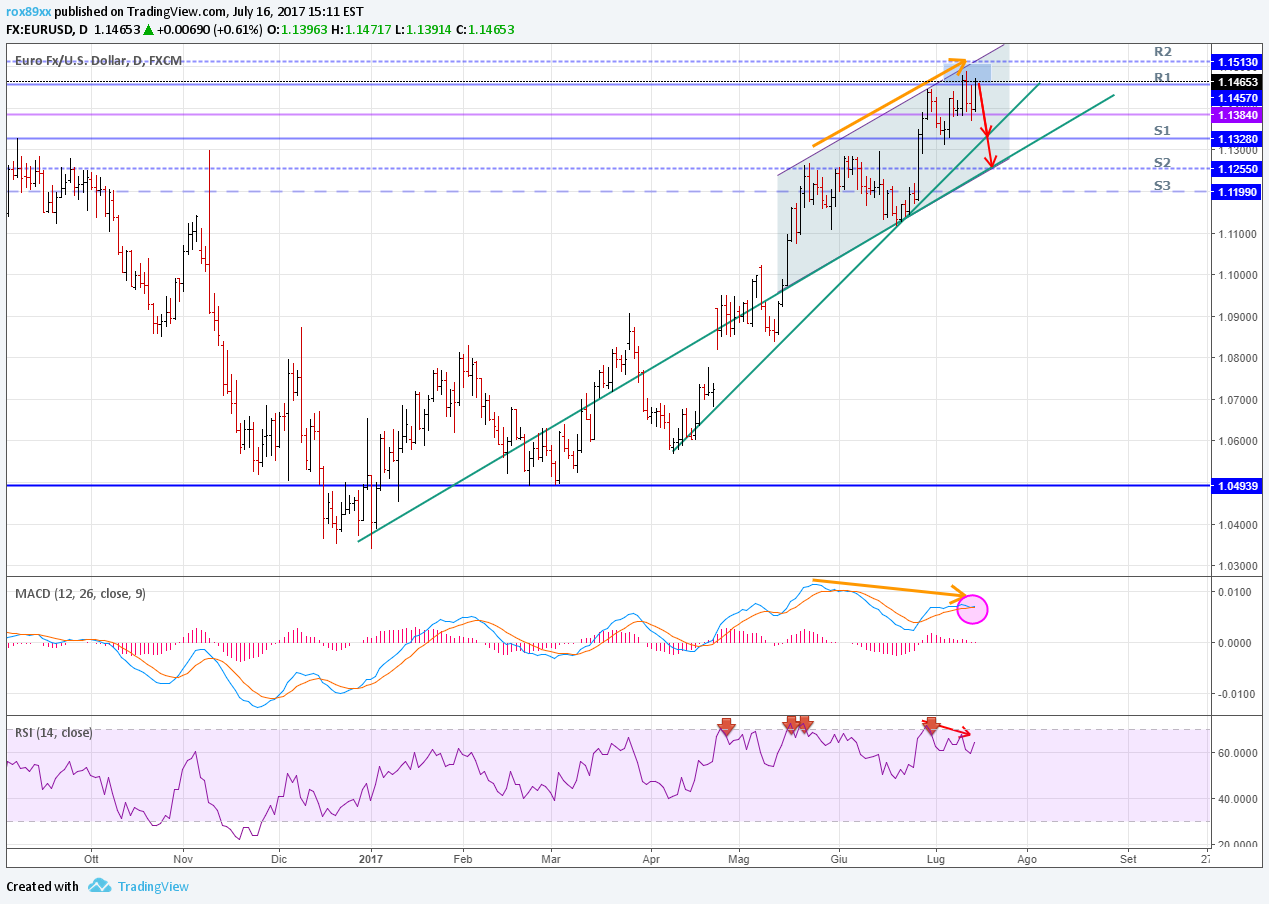Click the 2017 year label on time axis

coord(371,858)
